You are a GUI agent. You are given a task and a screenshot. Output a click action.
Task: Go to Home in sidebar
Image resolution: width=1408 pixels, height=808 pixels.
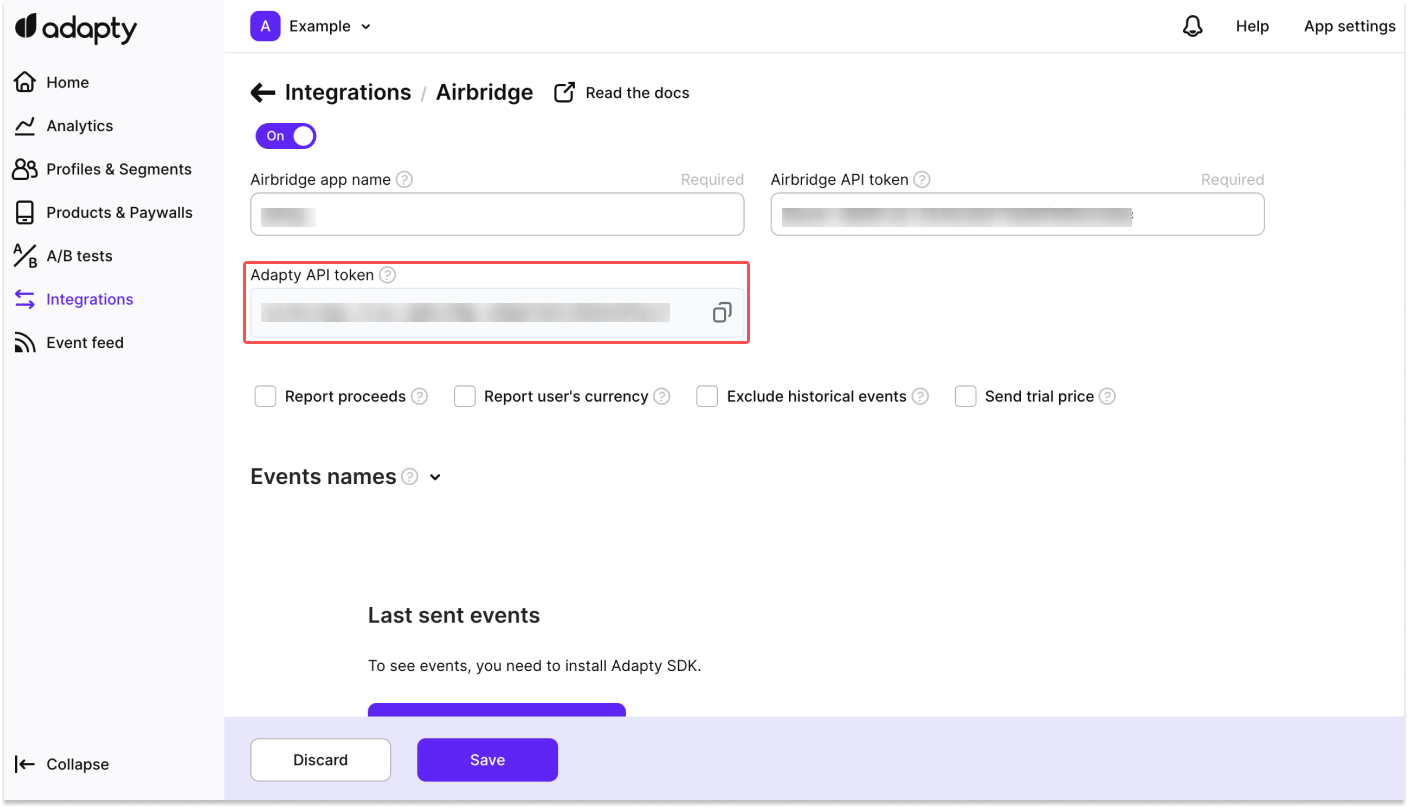tap(52, 82)
